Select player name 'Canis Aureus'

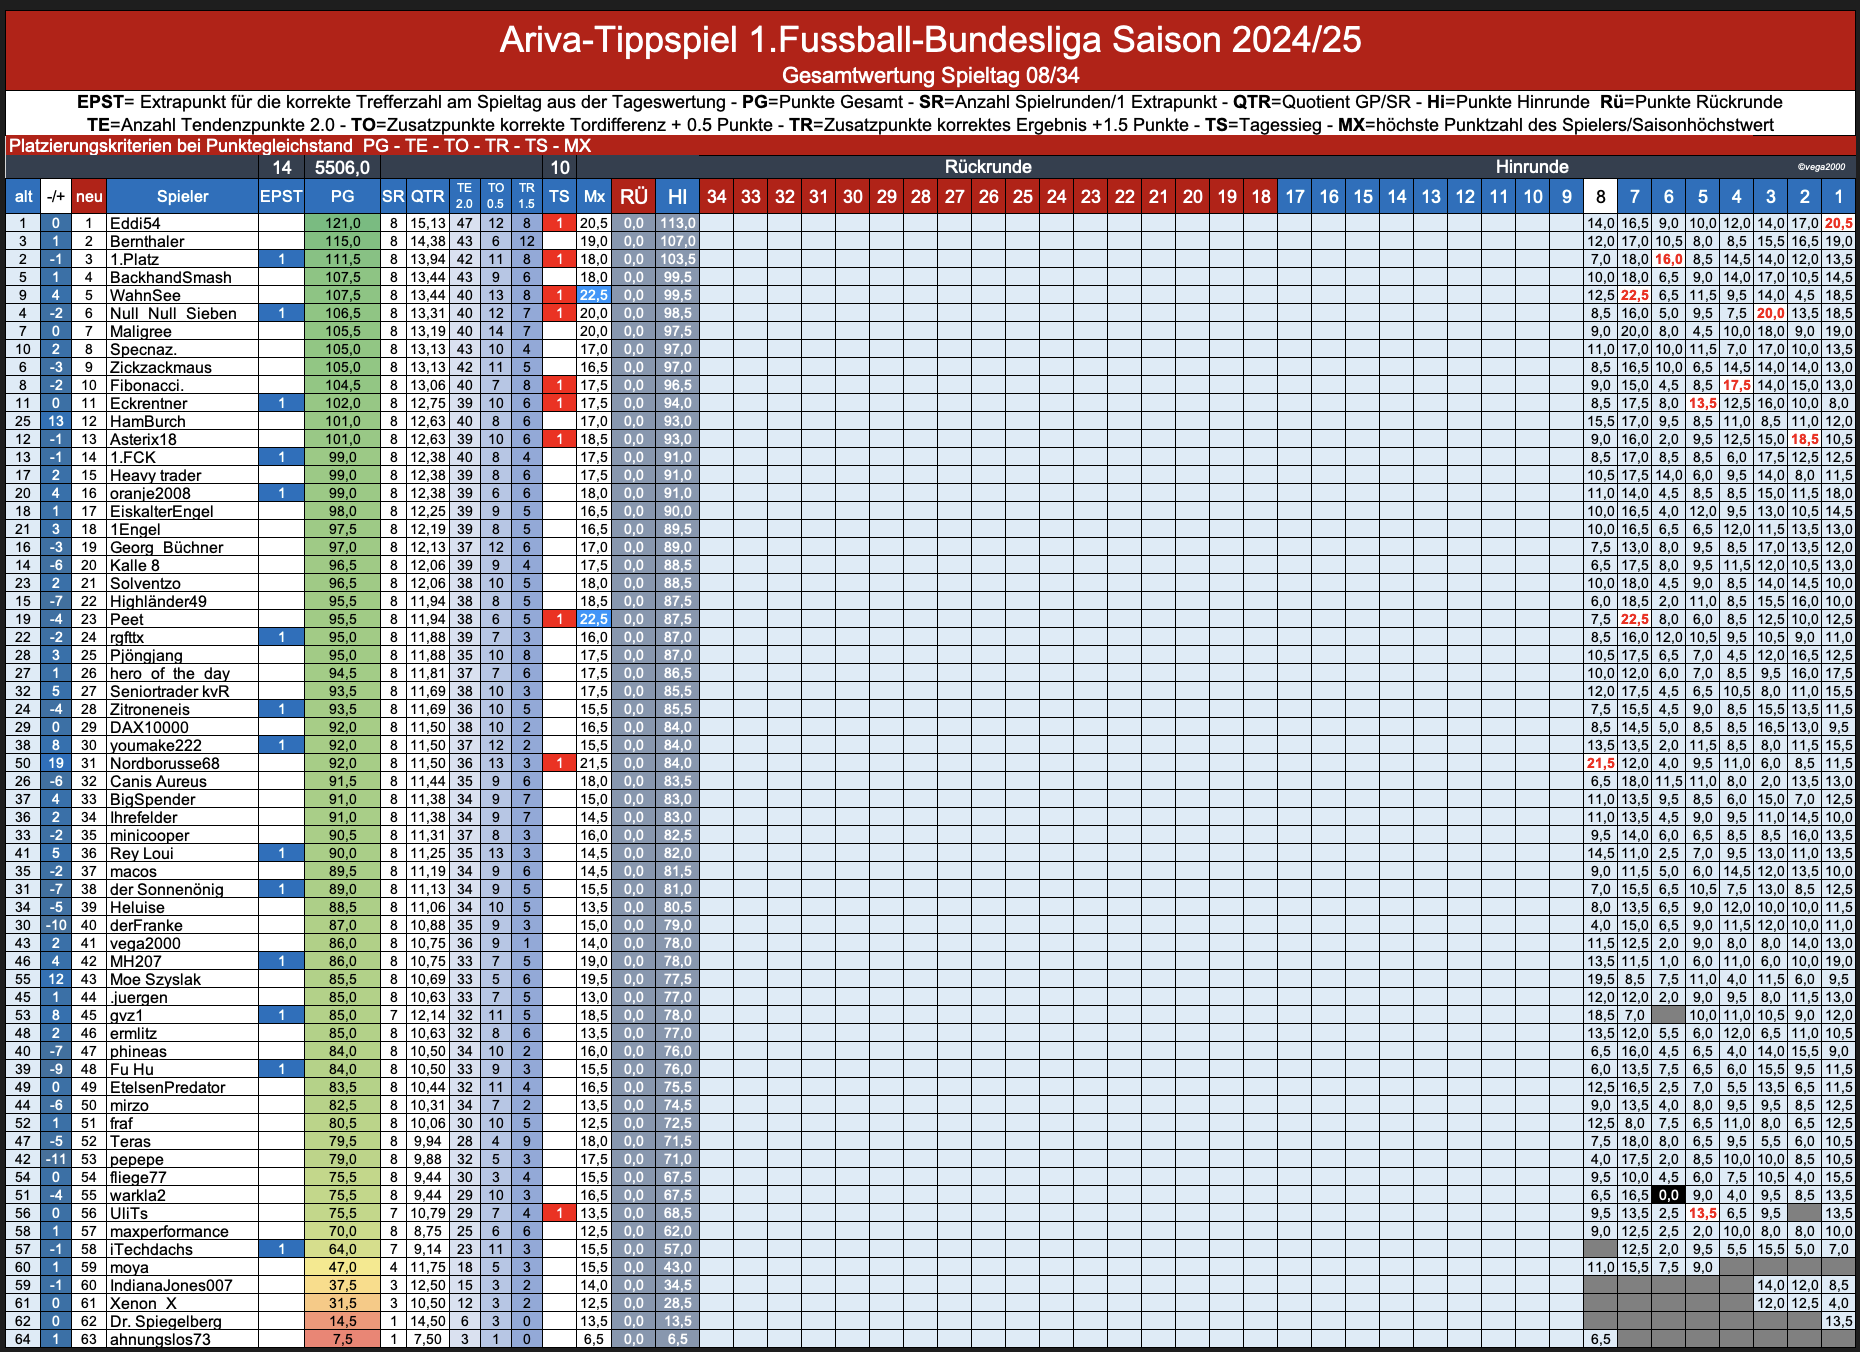pos(158,781)
